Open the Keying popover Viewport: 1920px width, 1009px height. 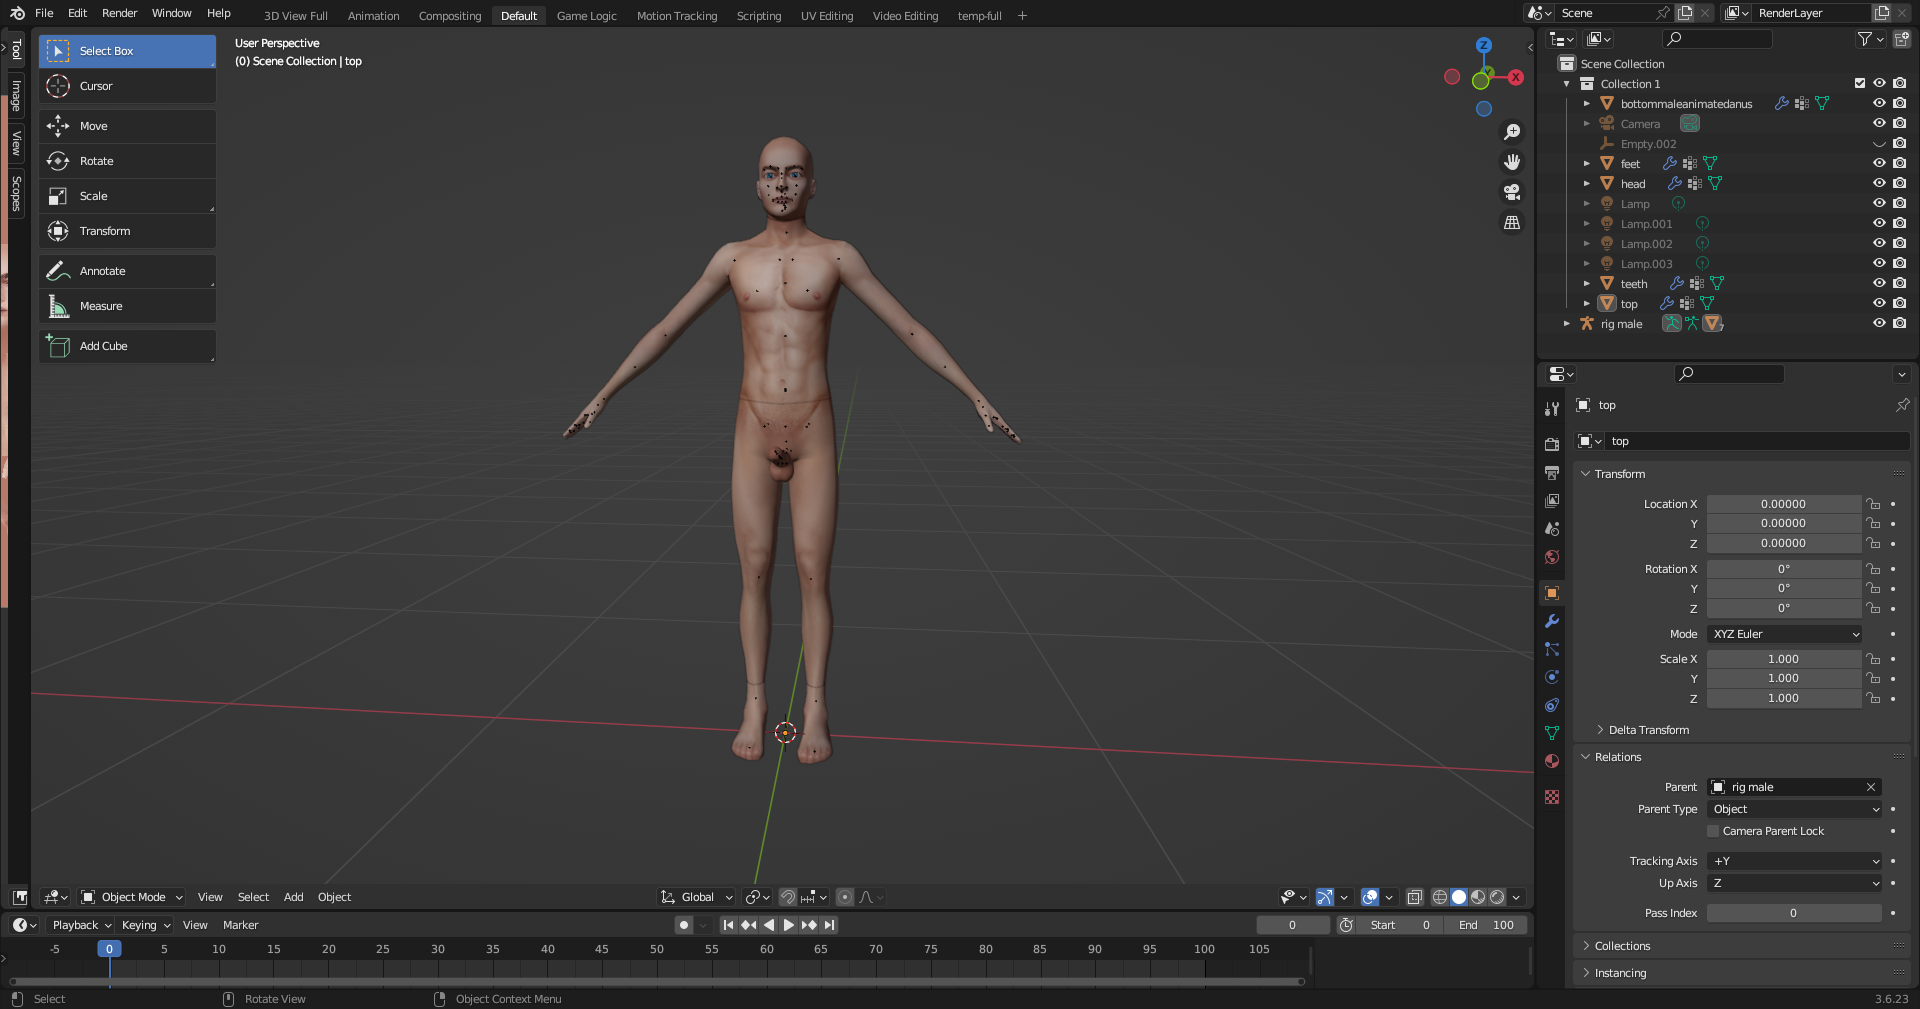(x=146, y=925)
